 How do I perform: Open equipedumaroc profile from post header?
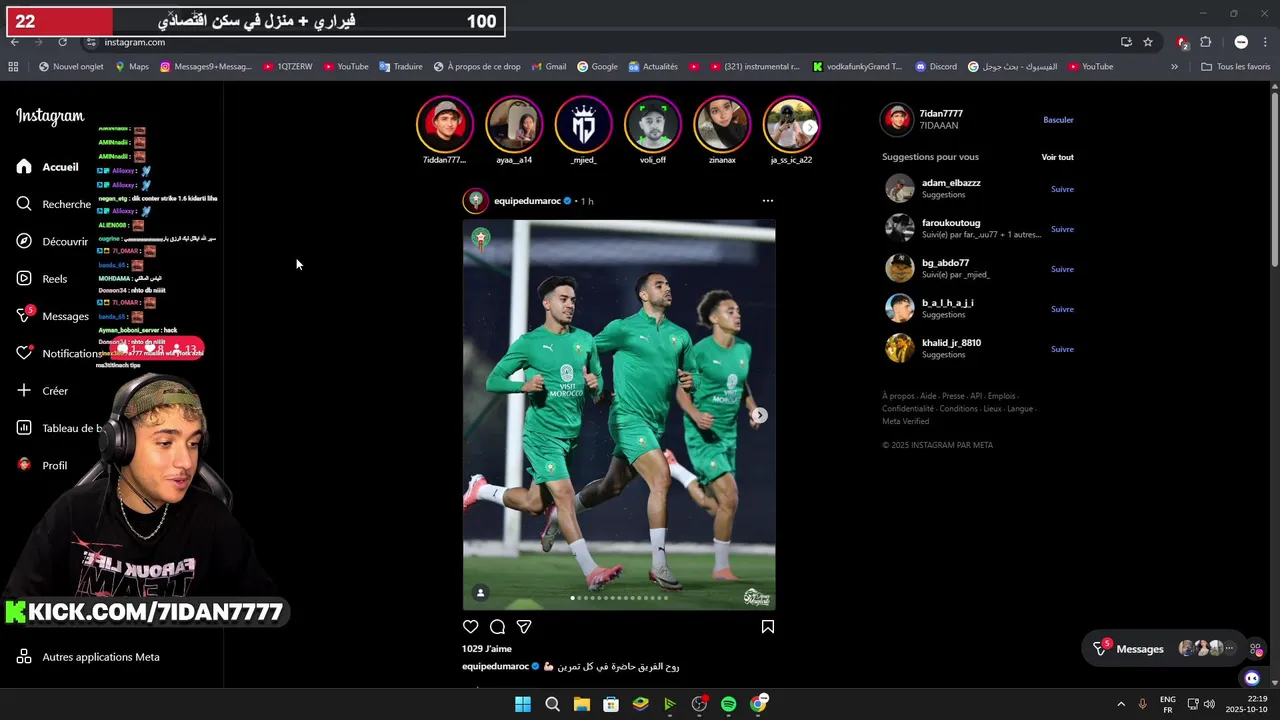pyautogui.click(x=527, y=201)
